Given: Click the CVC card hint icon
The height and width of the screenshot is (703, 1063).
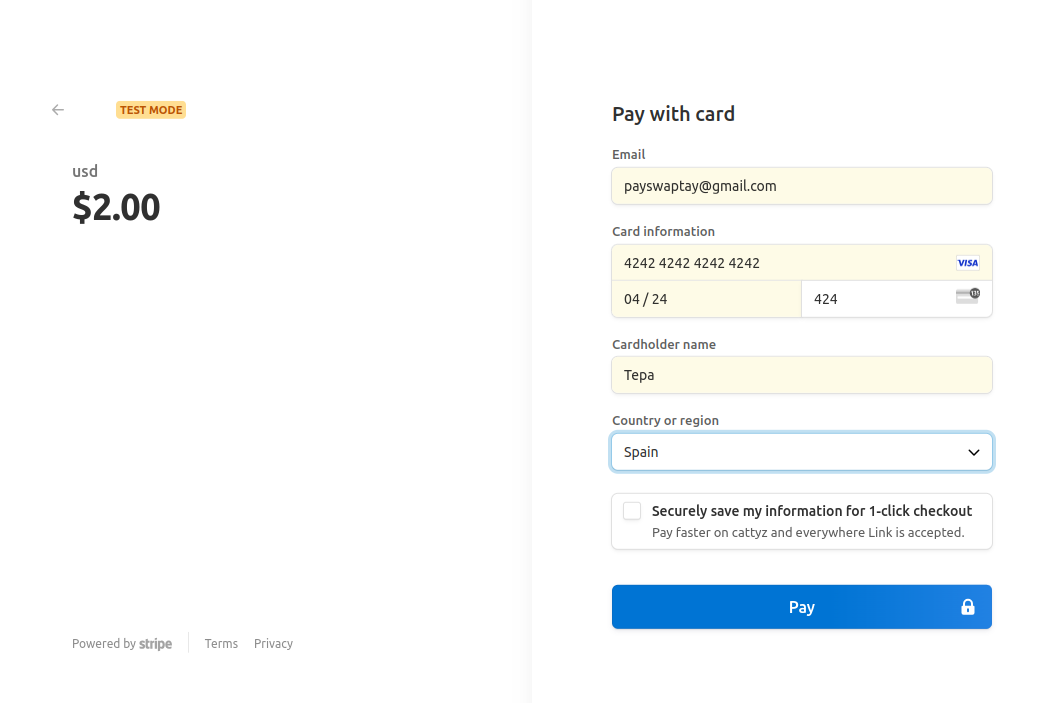Looking at the screenshot, I should pos(967,295).
